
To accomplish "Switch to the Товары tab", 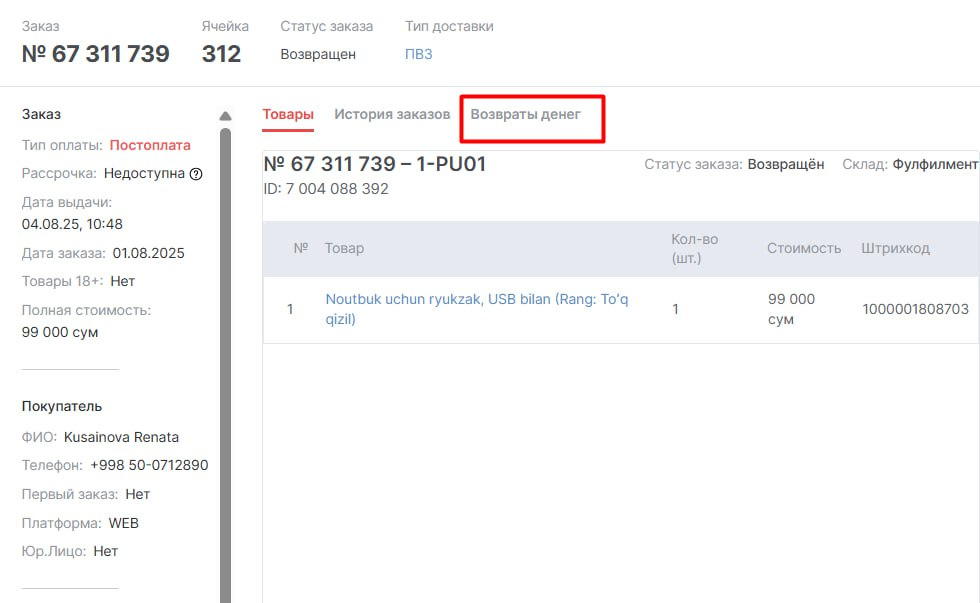I will 288,114.
